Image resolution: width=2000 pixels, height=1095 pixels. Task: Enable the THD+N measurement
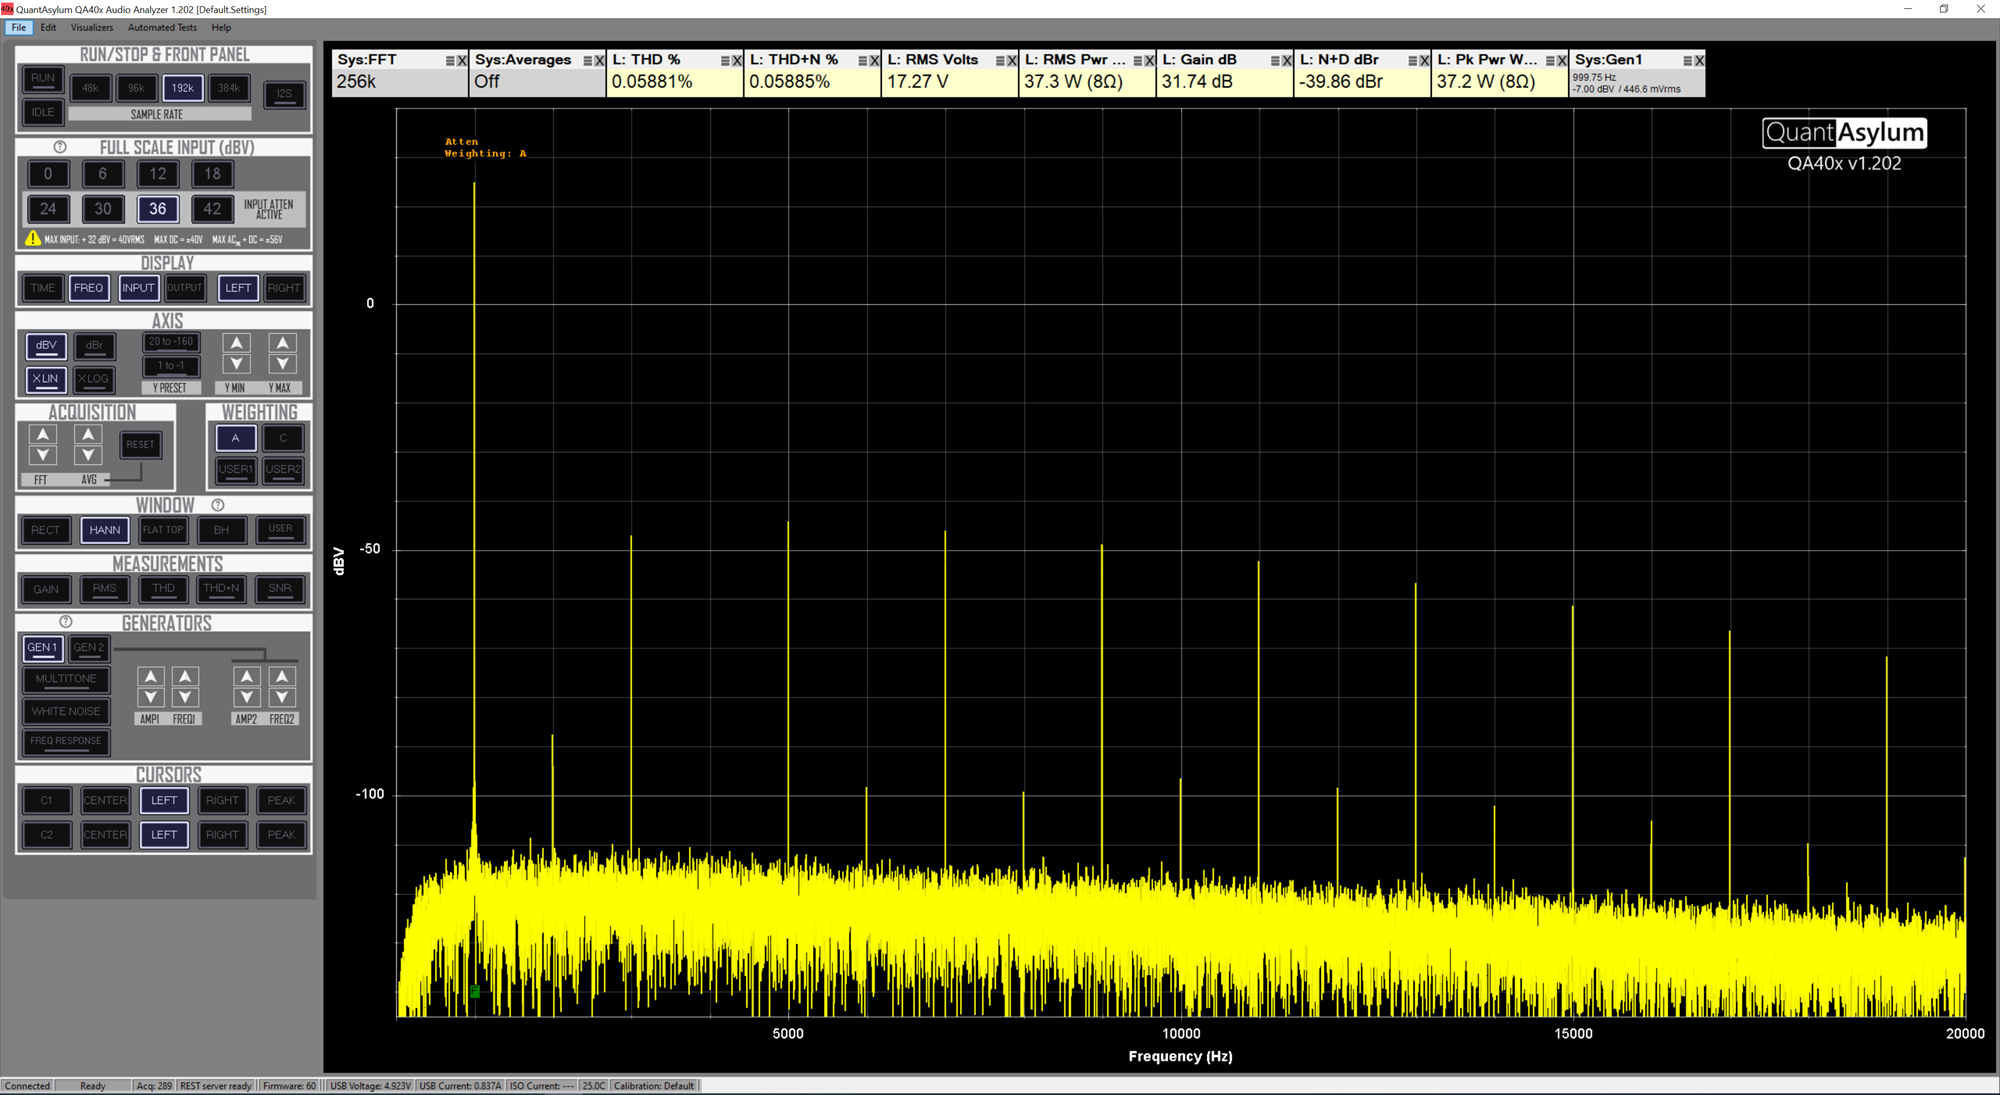[221, 589]
